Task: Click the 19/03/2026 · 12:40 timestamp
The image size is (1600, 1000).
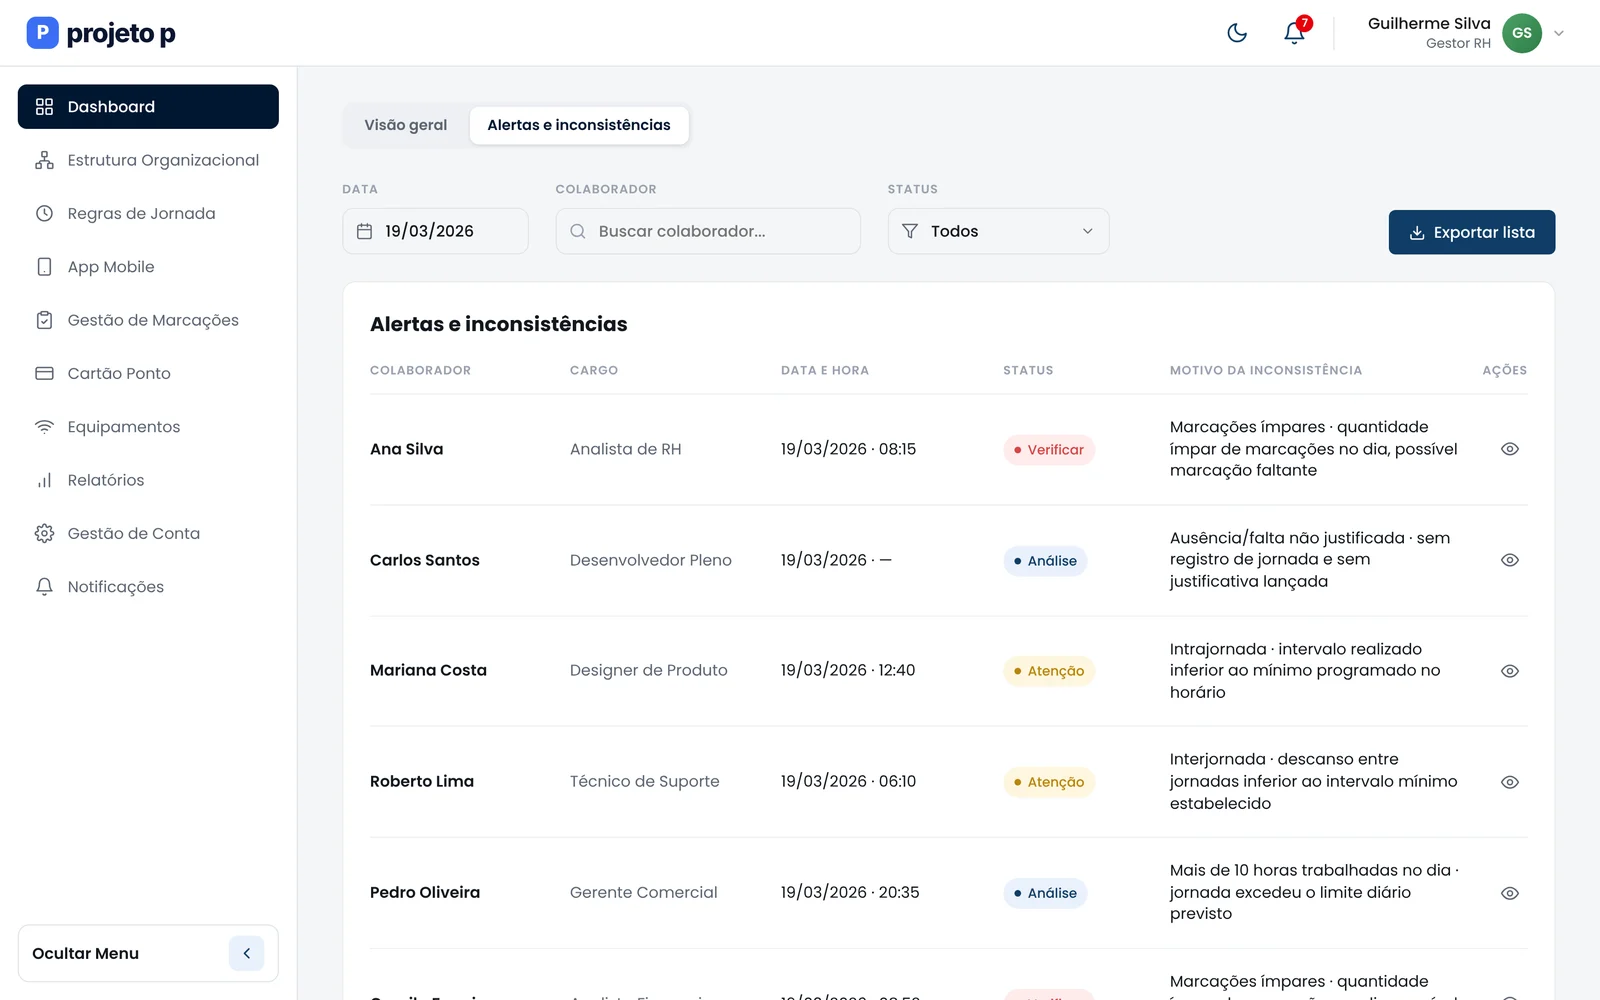Action: point(848,670)
